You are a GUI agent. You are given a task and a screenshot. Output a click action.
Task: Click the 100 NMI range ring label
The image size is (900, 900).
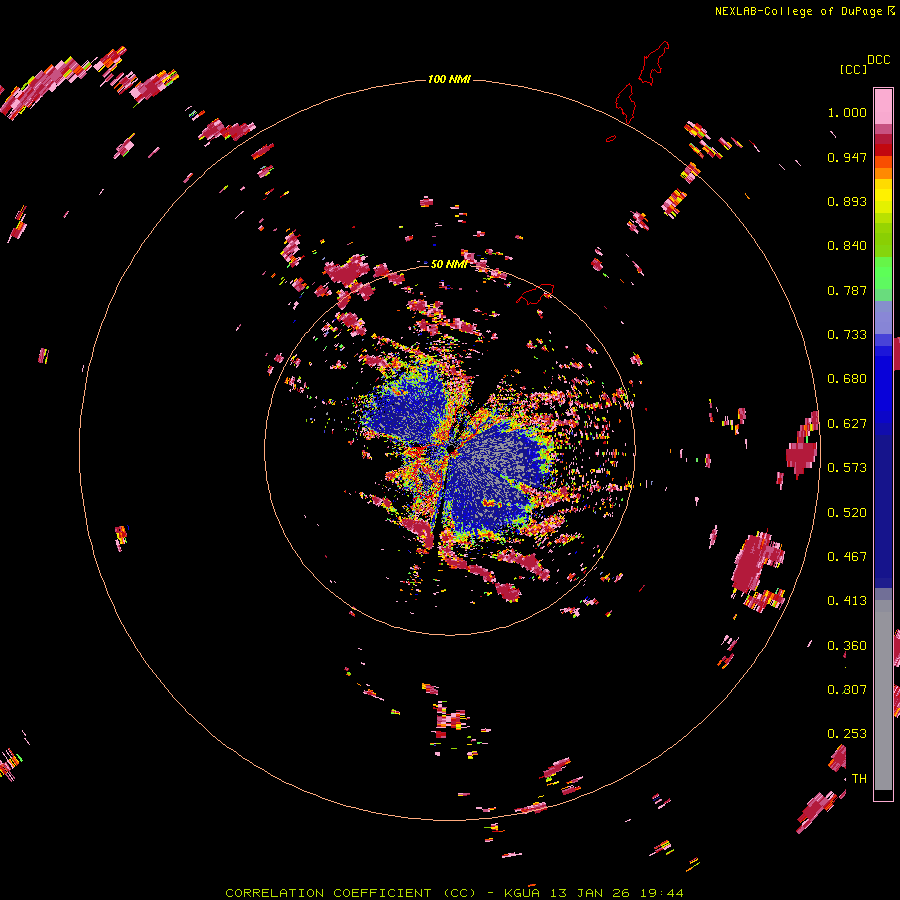pos(449,79)
